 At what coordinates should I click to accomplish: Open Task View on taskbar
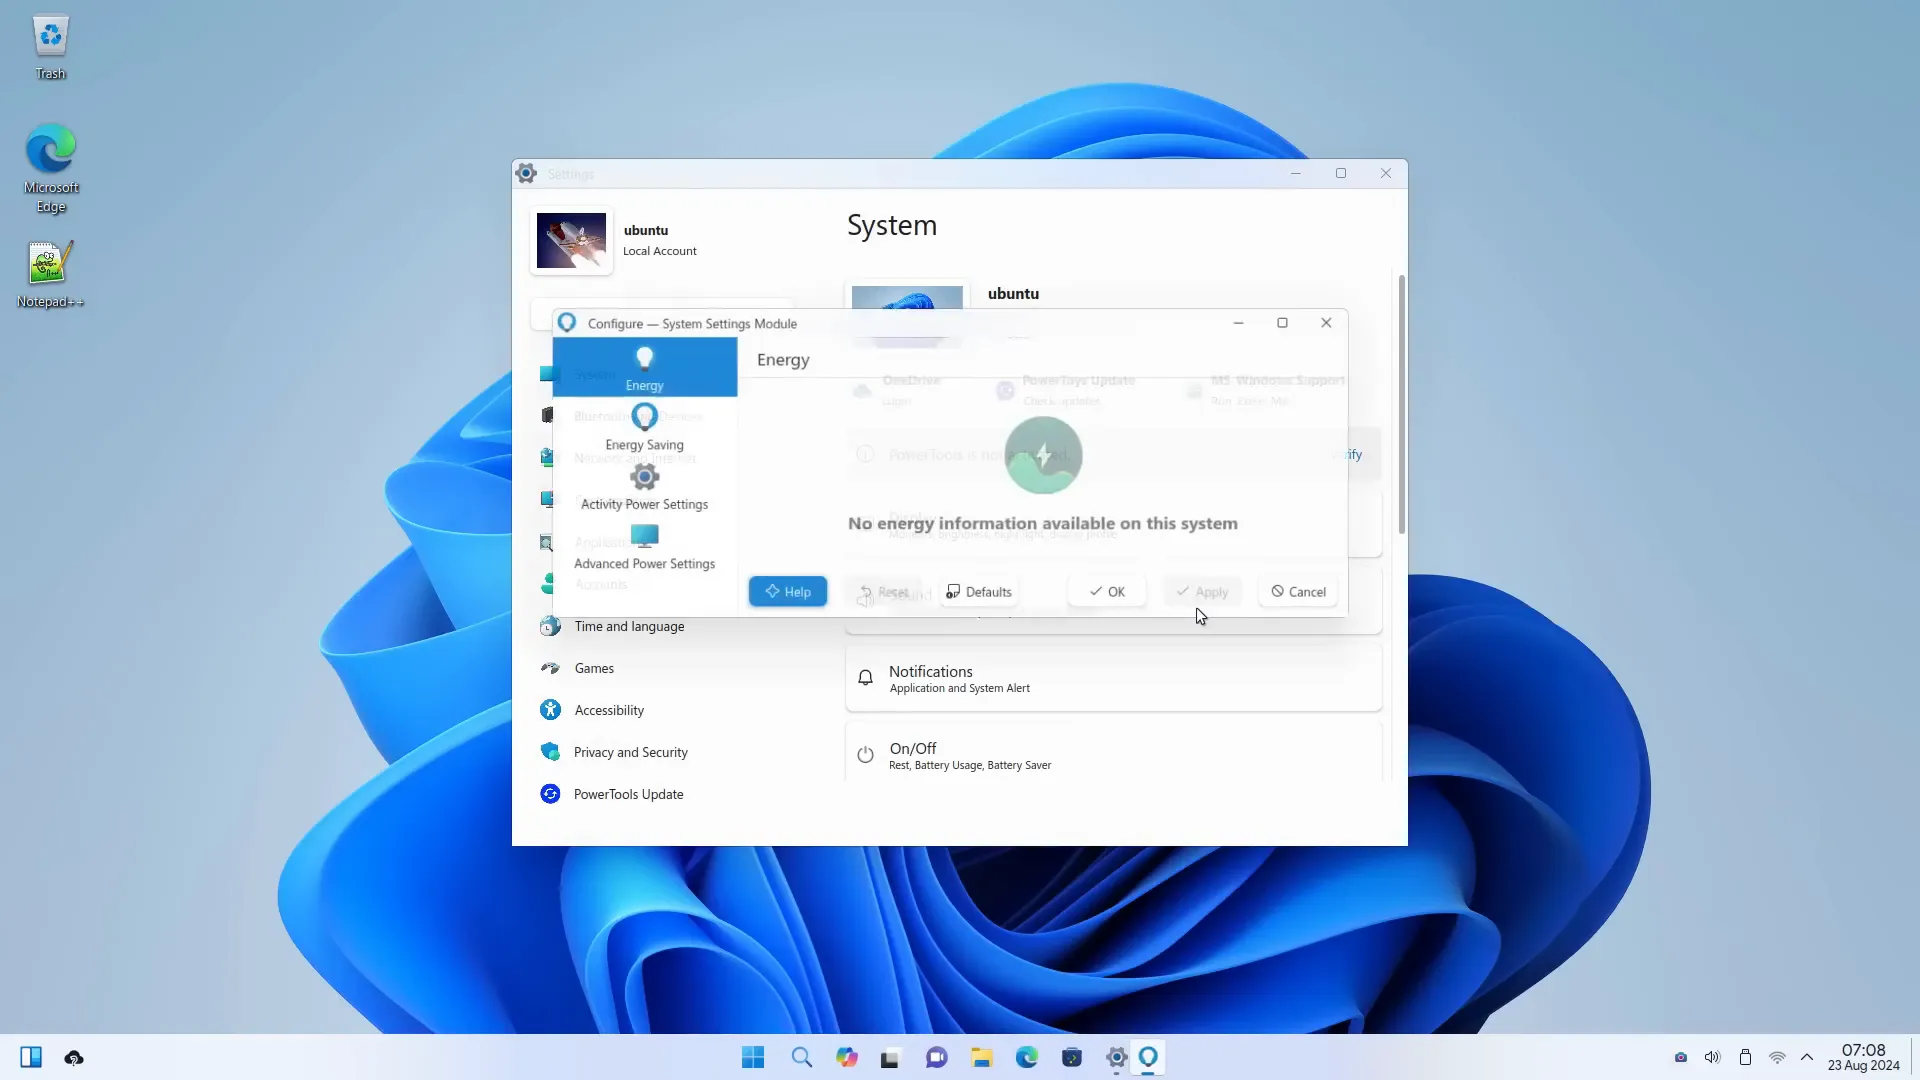890,1058
